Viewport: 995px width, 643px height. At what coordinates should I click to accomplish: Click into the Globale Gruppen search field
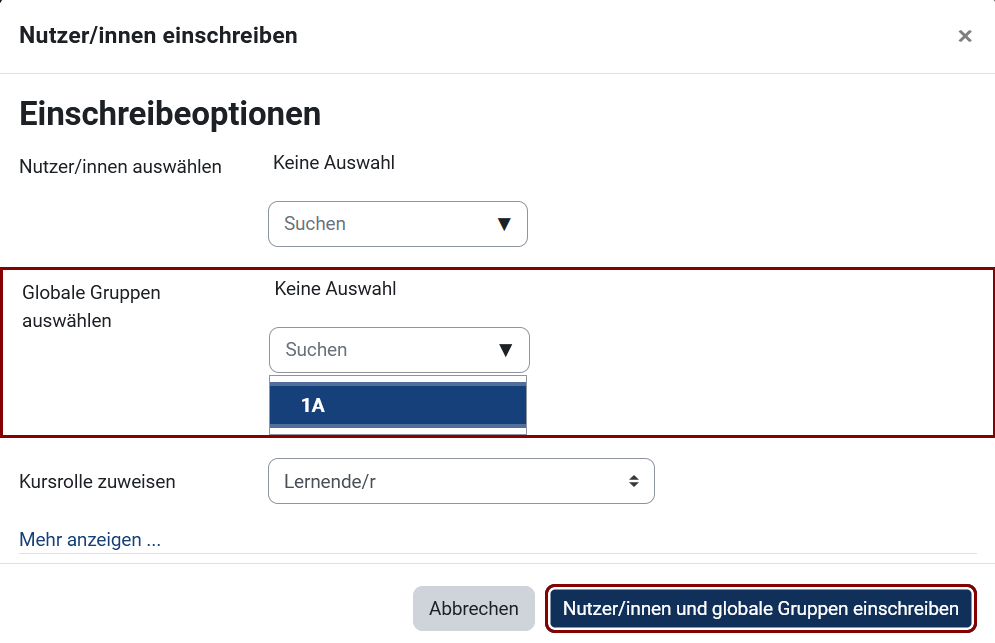(x=370, y=350)
